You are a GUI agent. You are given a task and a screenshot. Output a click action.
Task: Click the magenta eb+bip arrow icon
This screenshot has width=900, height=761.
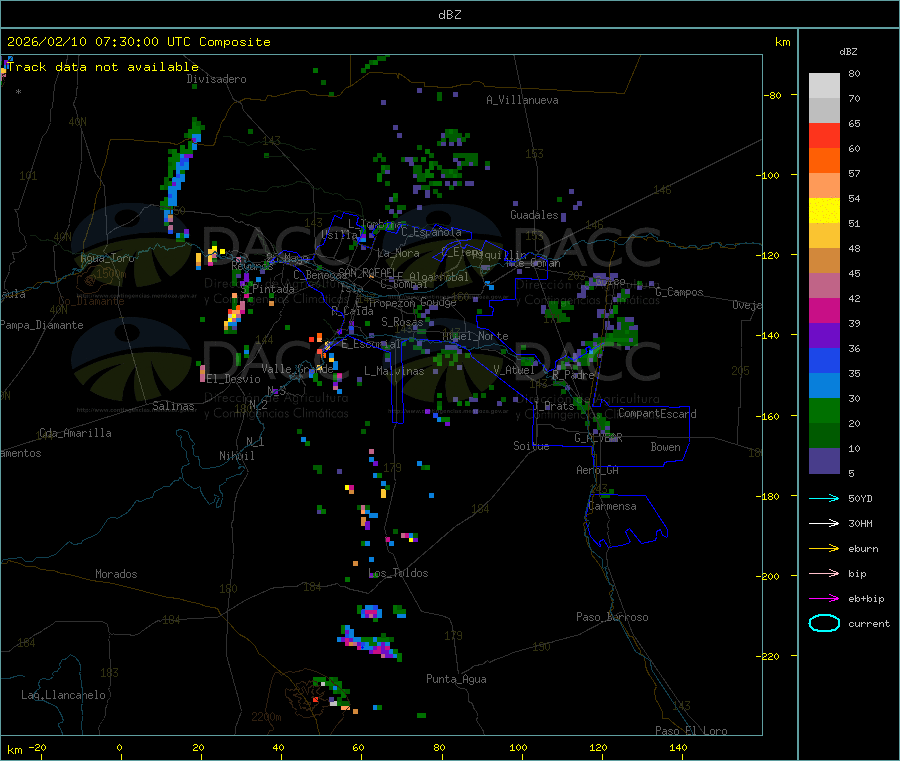824,598
